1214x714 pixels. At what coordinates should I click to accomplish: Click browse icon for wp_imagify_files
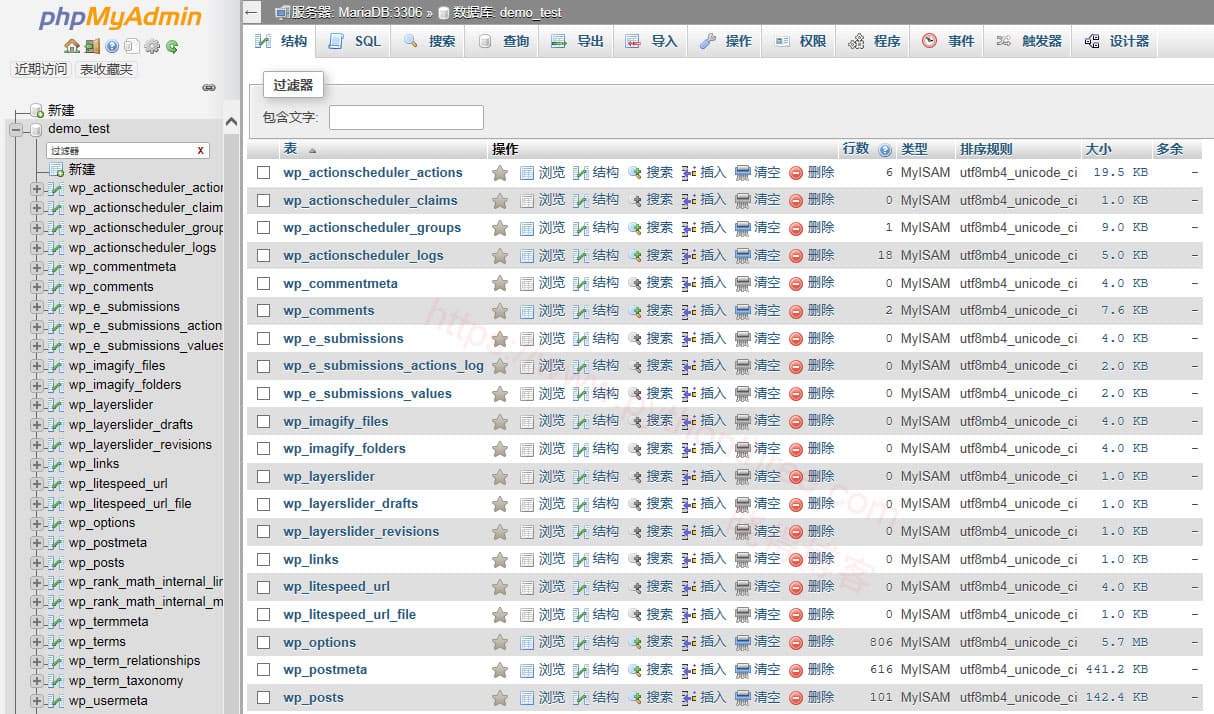point(527,421)
